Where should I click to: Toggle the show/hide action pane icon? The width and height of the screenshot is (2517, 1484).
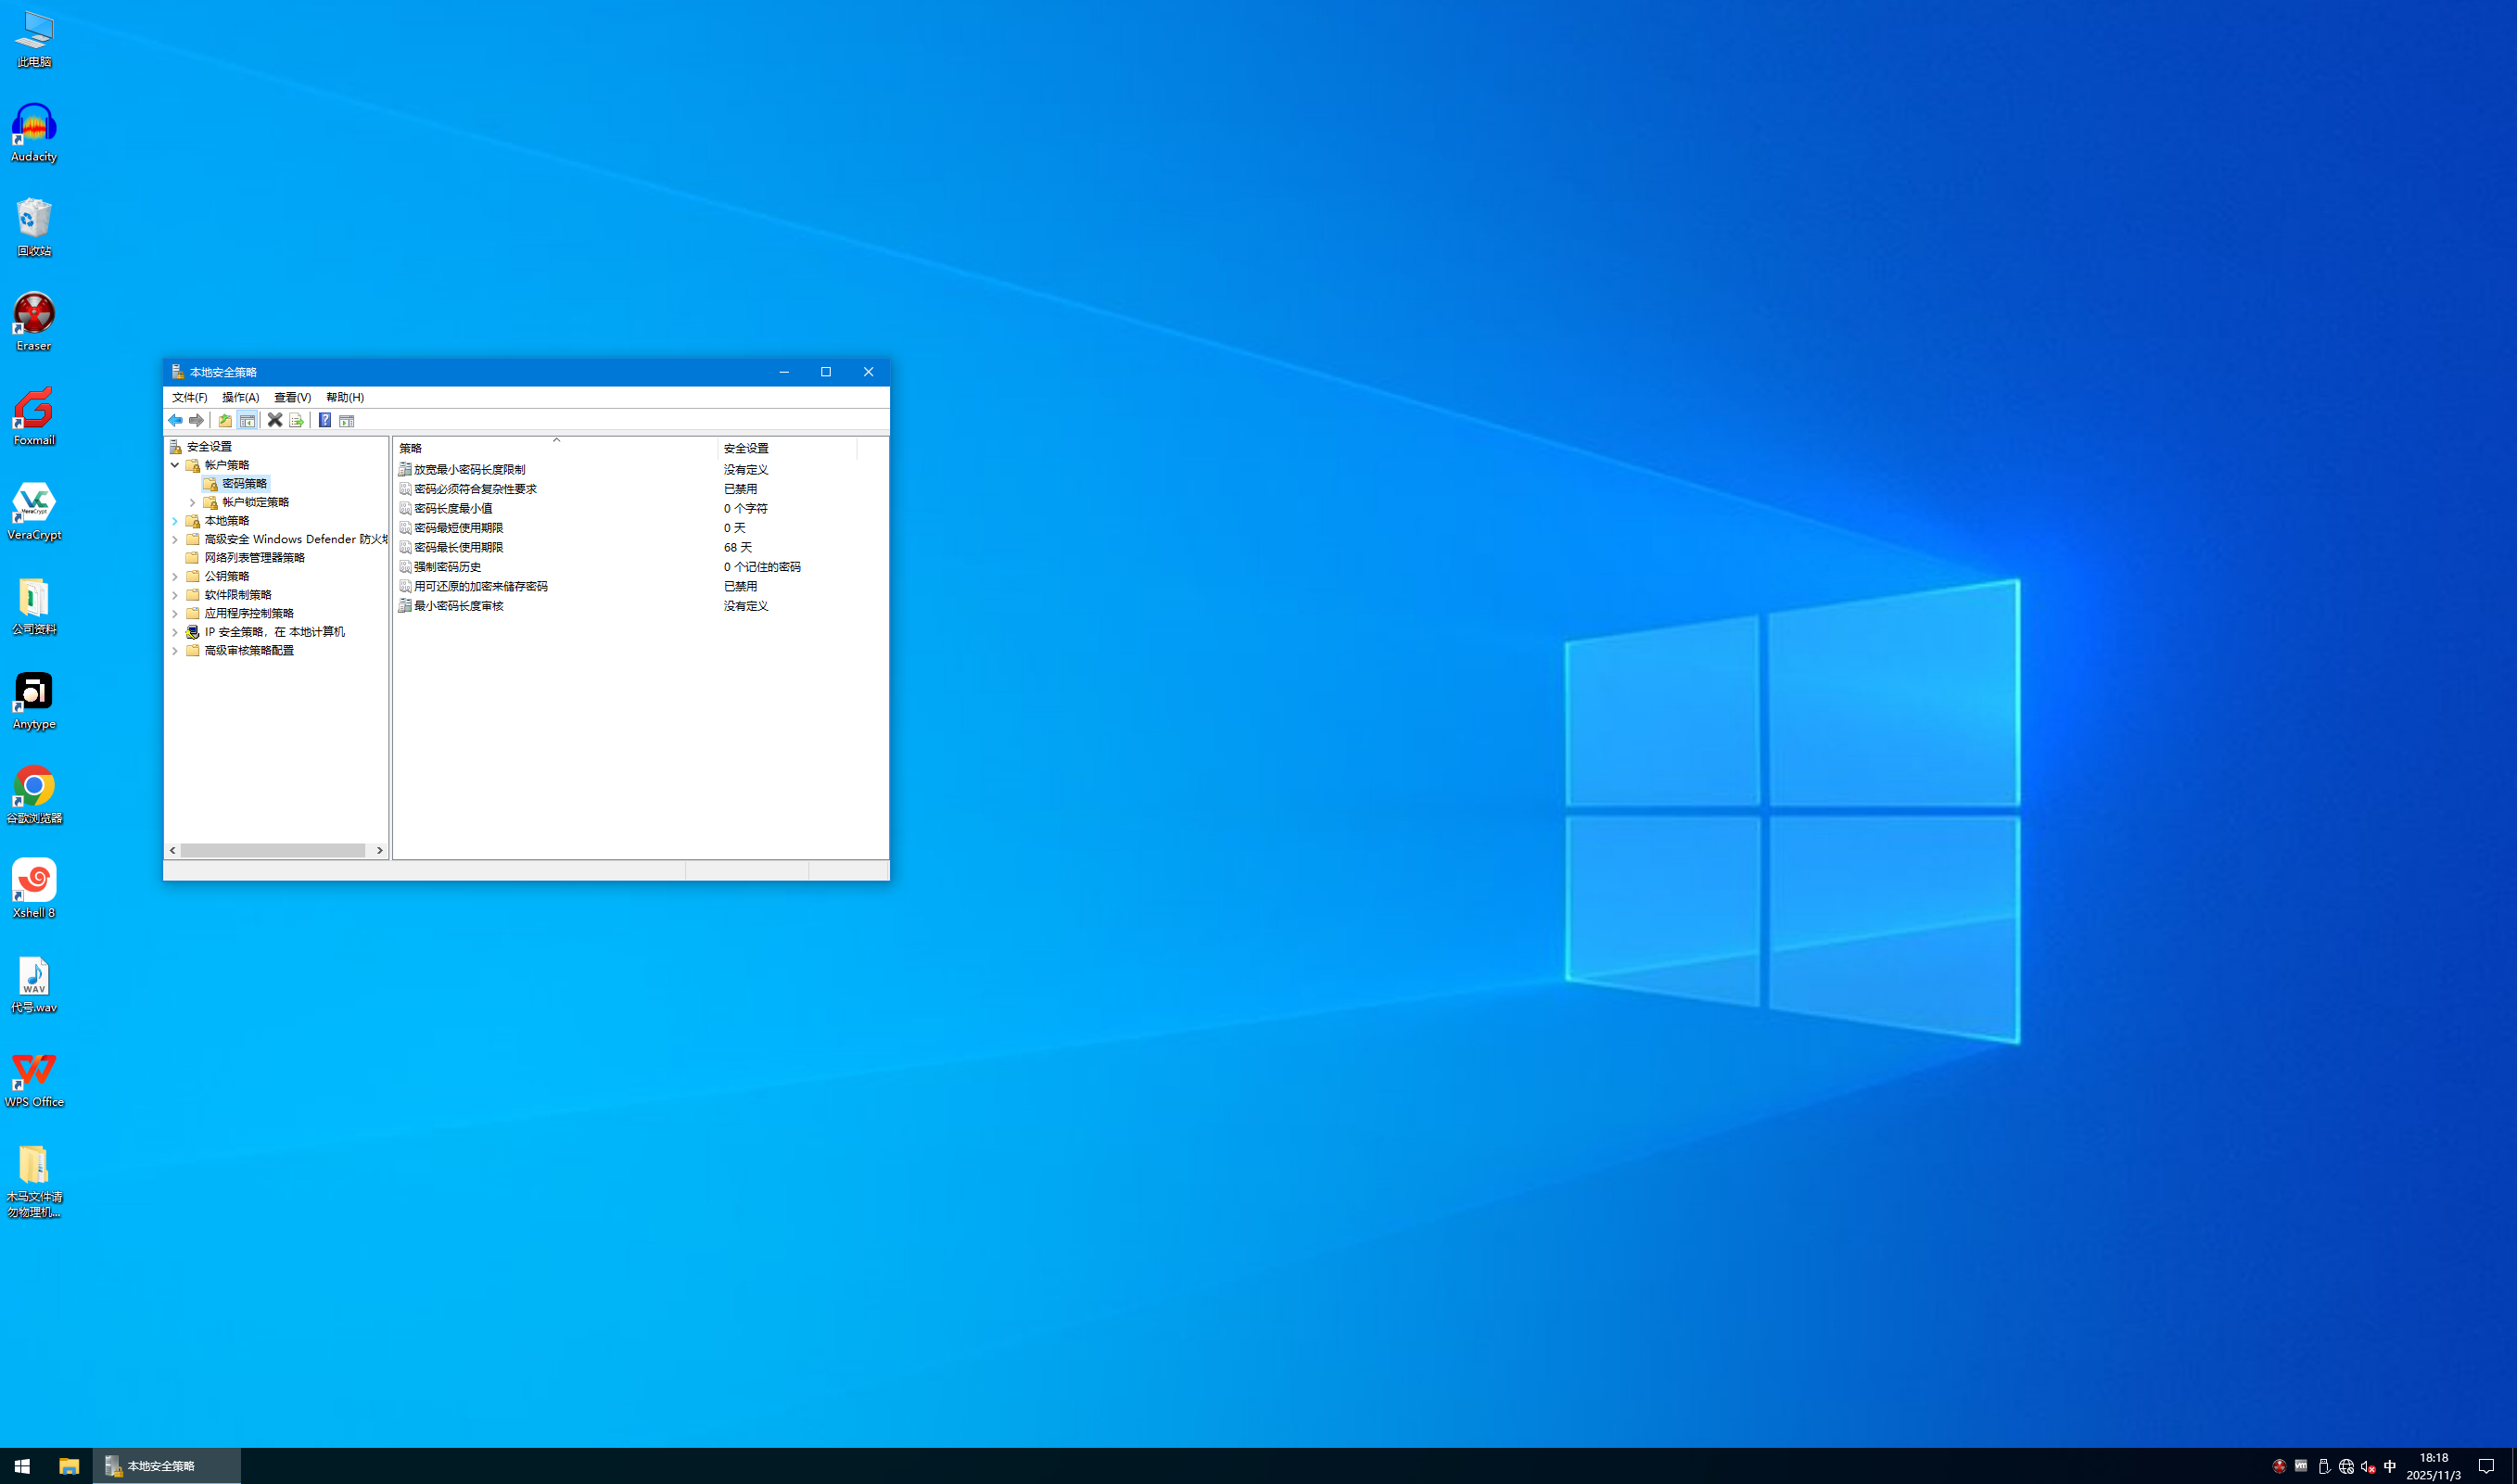347,420
